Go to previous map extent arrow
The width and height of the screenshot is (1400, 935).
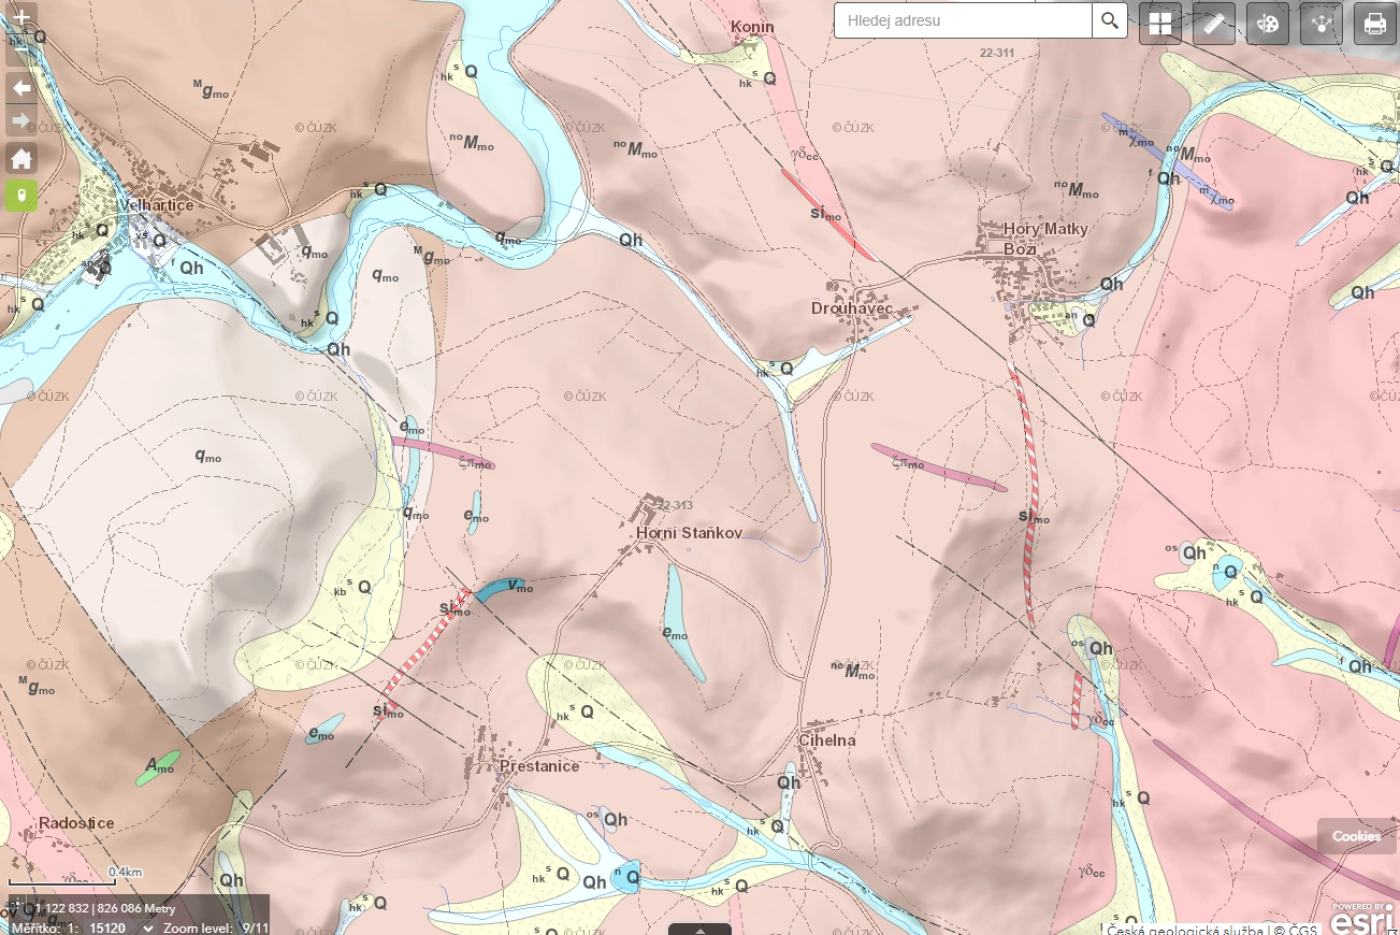pos(21,88)
